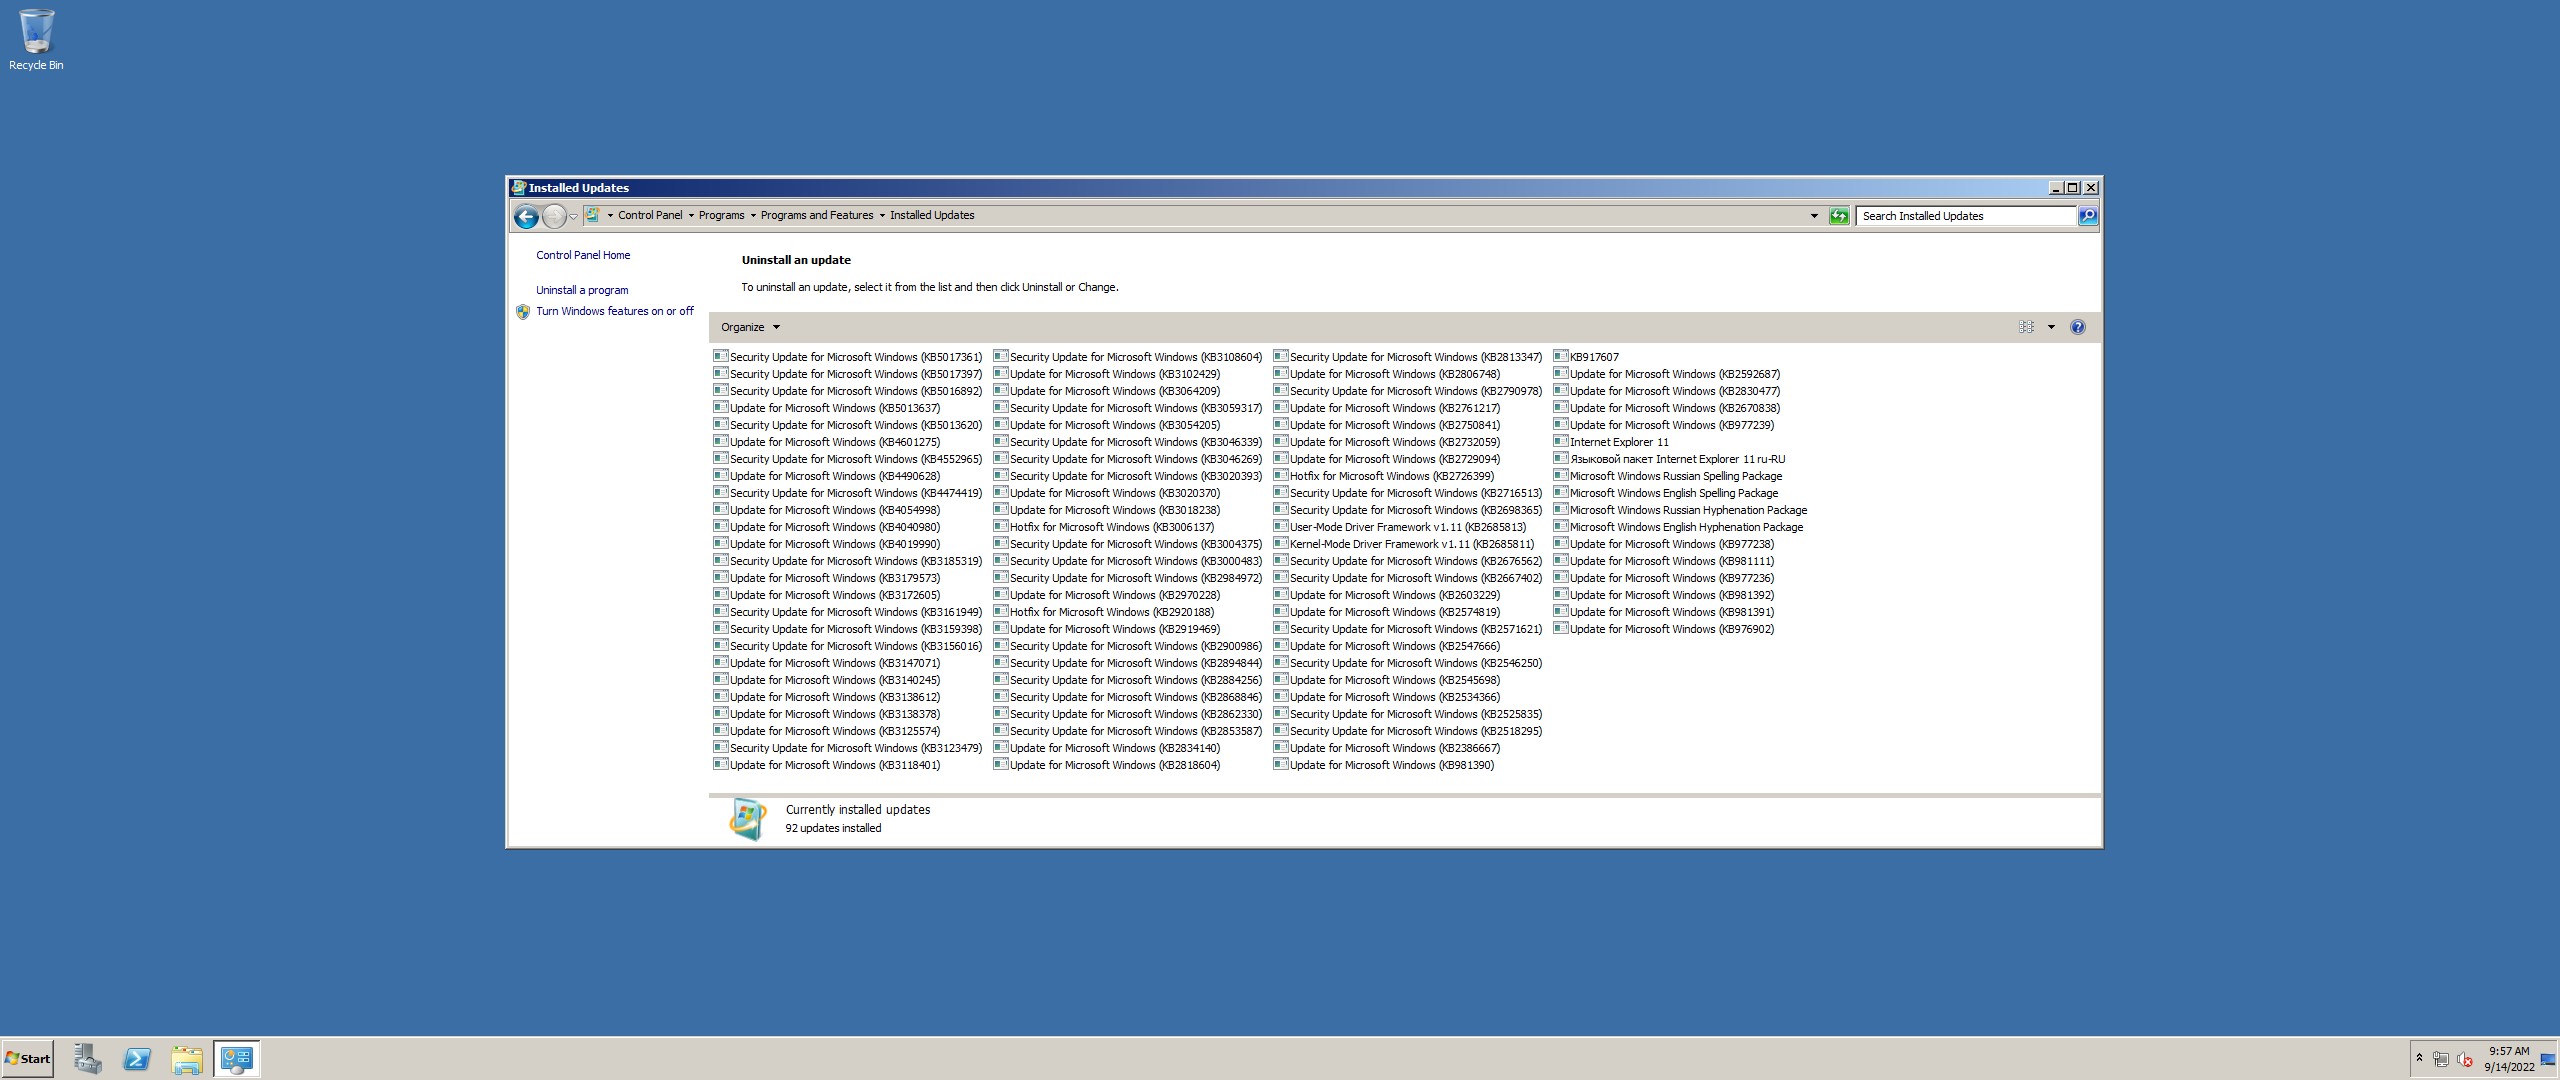The image size is (2560, 1080).
Task: Go back using the Back arrow button
Action: (x=526, y=216)
